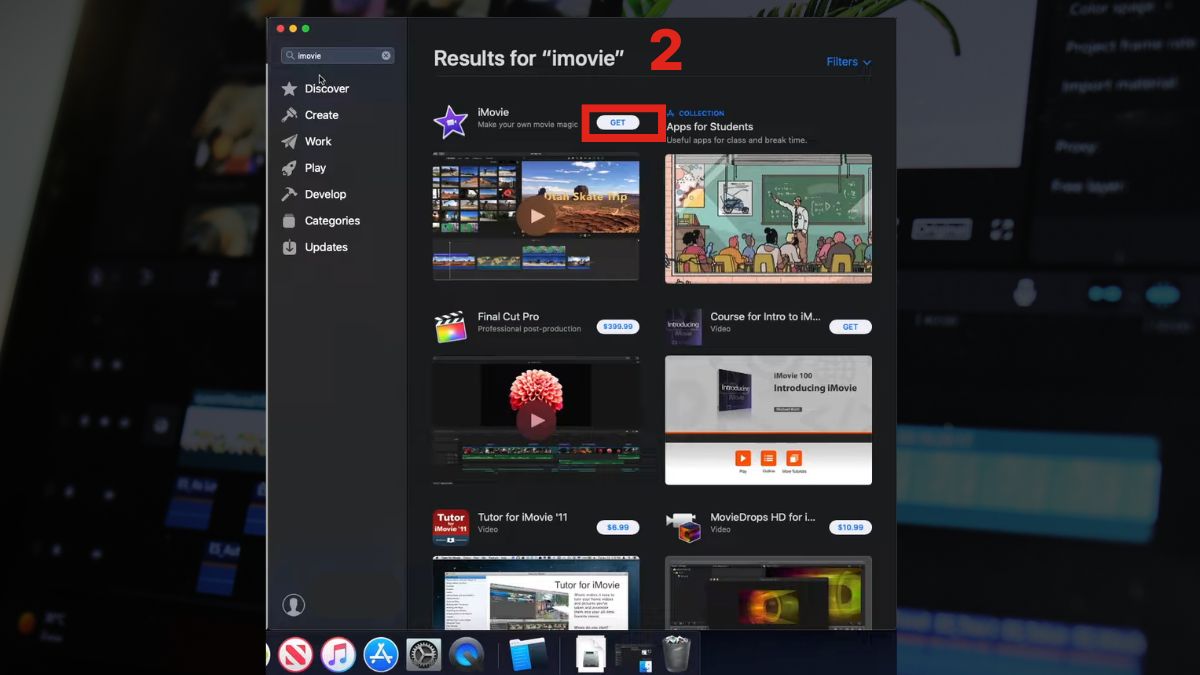Open the iMovie app title
The width and height of the screenshot is (1200, 675).
pos(493,112)
